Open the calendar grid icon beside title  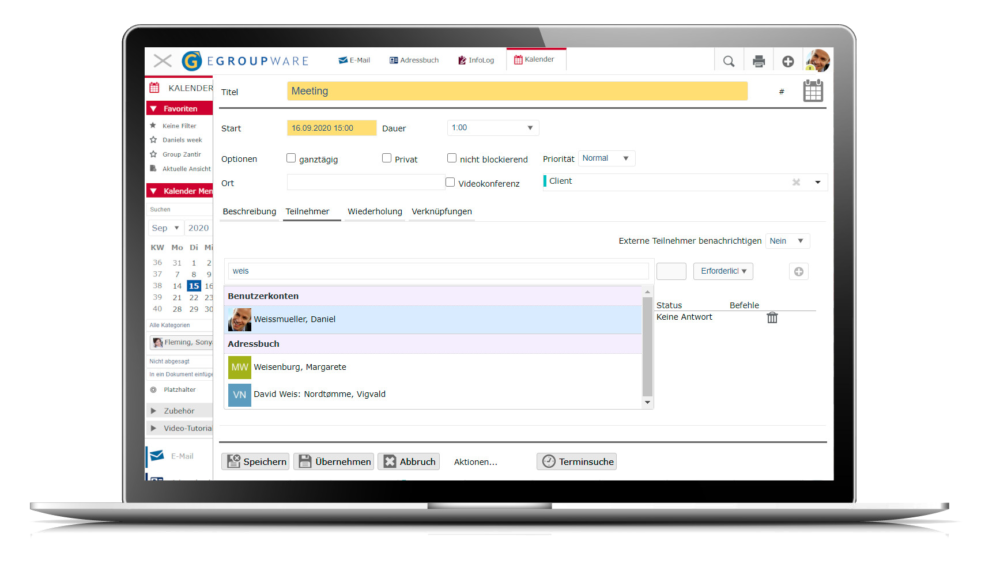[x=813, y=91]
